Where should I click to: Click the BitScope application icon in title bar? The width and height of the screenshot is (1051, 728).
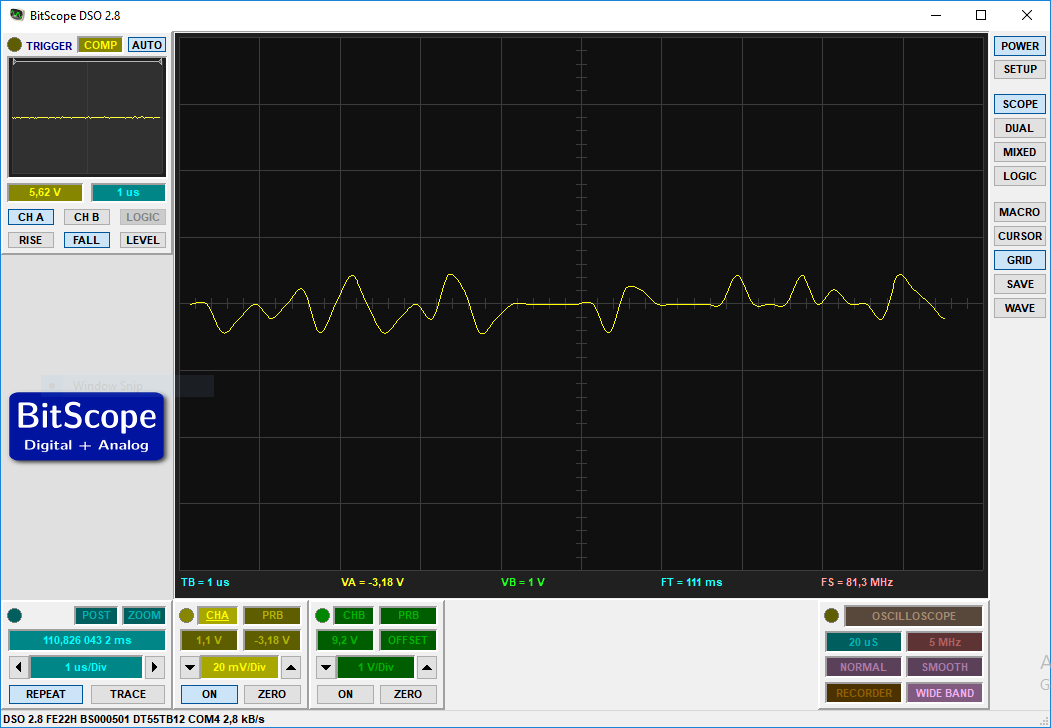(x=17, y=15)
